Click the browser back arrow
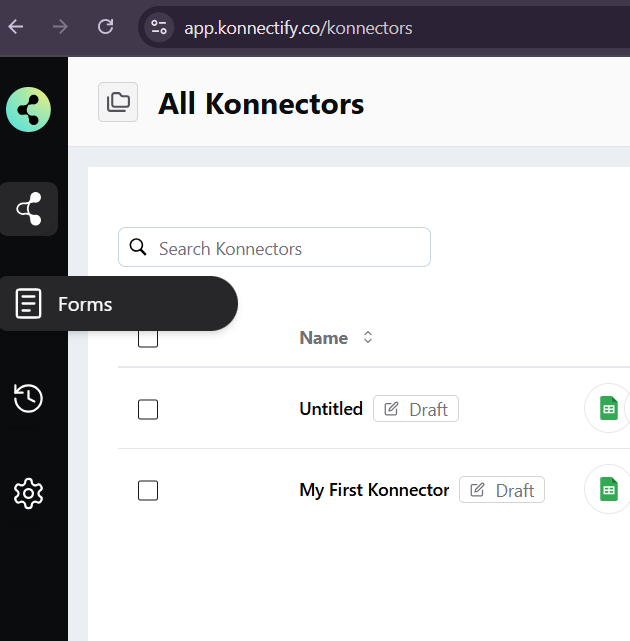630x641 pixels. click(x=16, y=27)
